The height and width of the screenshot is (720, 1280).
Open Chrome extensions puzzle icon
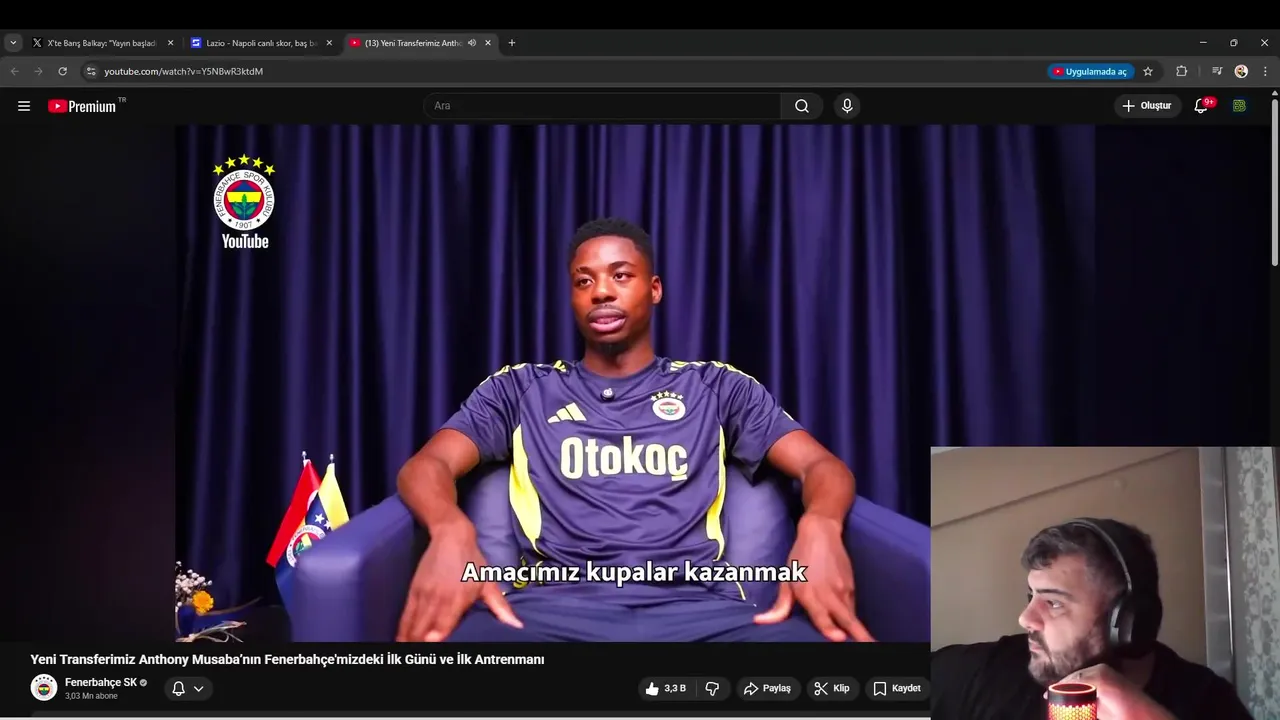tap(1181, 71)
